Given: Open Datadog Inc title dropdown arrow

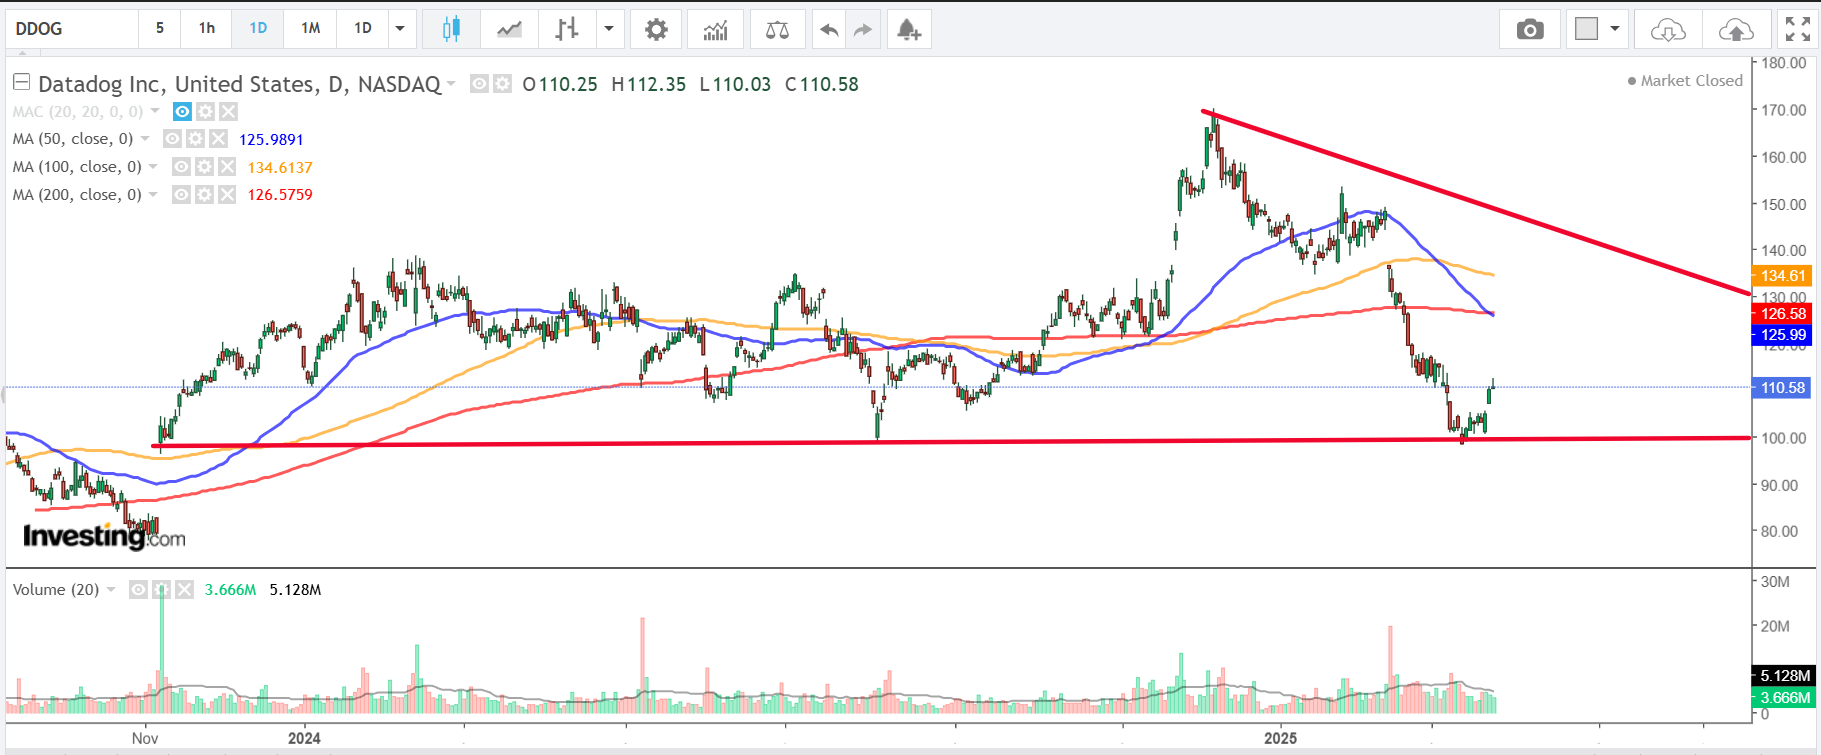Looking at the screenshot, I should 451,84.
